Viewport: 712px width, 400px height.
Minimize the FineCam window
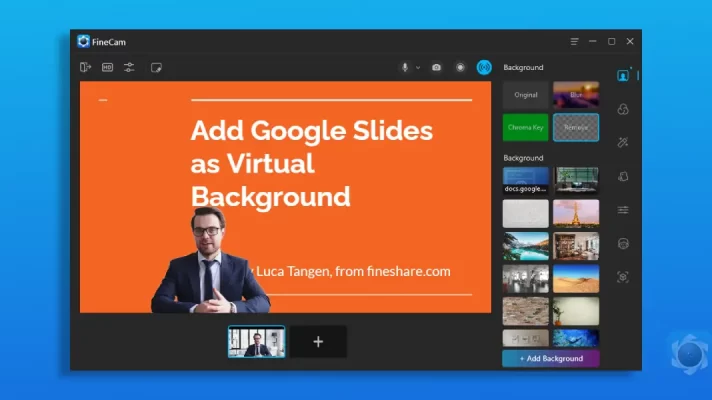point(593,41)
